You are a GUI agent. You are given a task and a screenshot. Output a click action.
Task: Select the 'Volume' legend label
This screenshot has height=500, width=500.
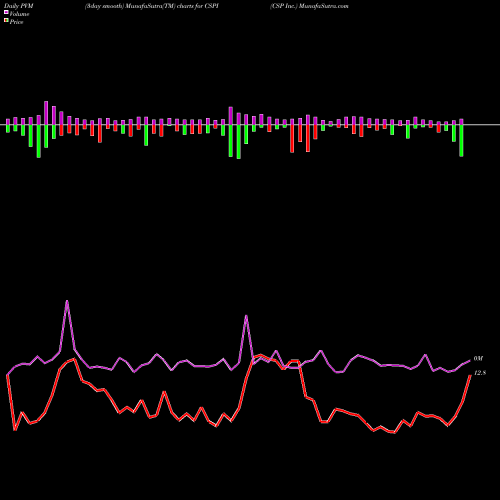19,14
